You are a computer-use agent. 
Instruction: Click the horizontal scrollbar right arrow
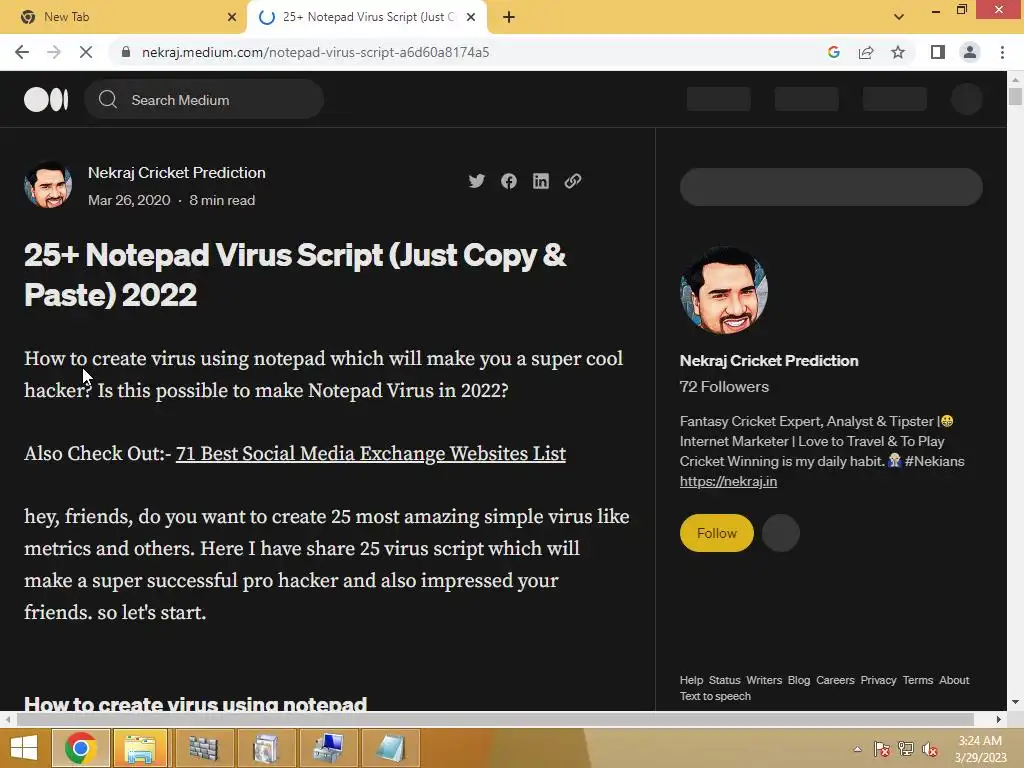tap(999, 719)
